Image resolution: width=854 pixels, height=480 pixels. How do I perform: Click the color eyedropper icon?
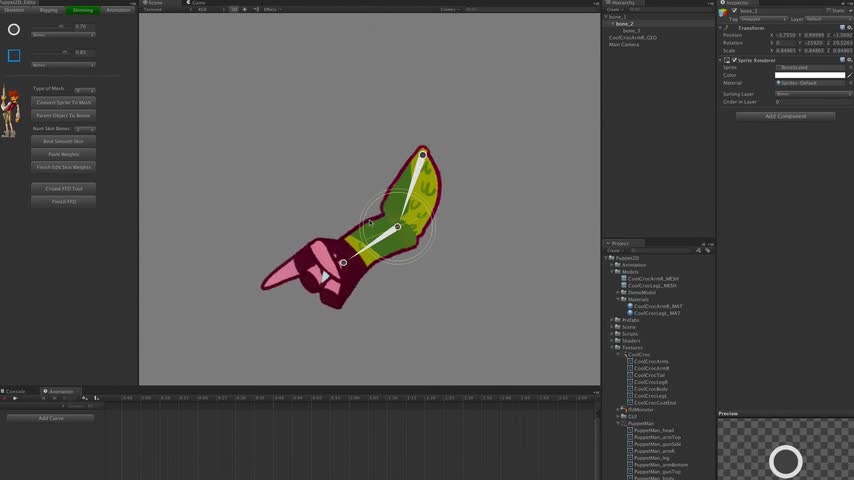tap(850, 75)
